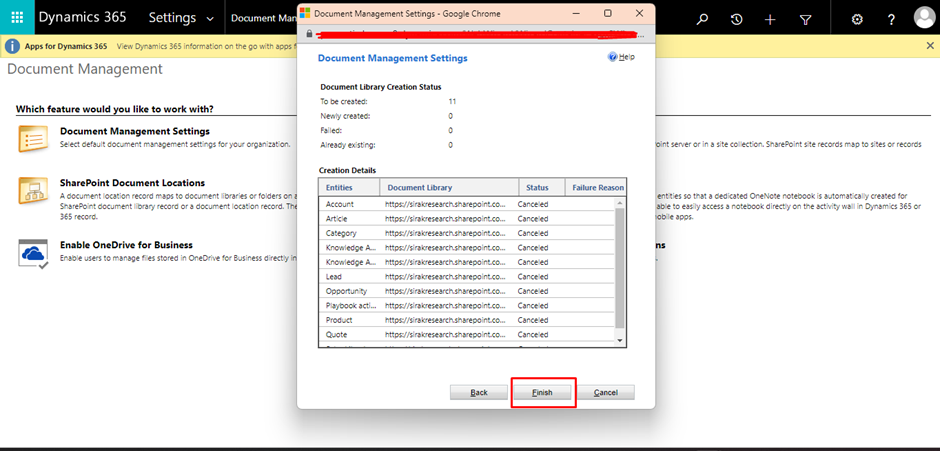This screenshot has height=451, width=940.
Task: Click the Finish button
Action: [542, 392]
